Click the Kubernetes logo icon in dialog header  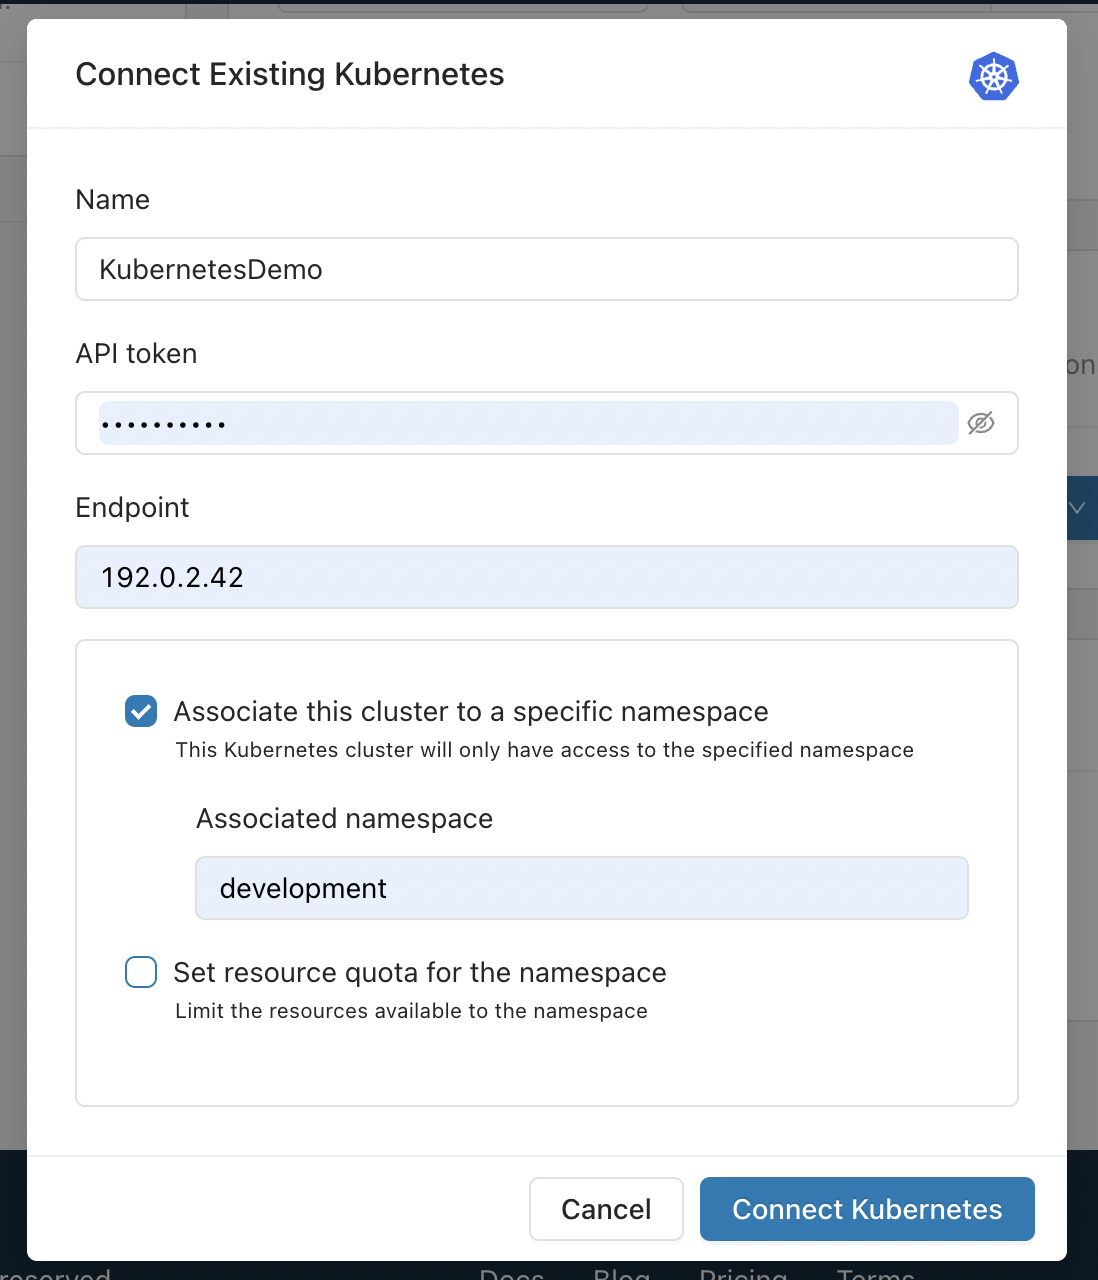[993, 76]
